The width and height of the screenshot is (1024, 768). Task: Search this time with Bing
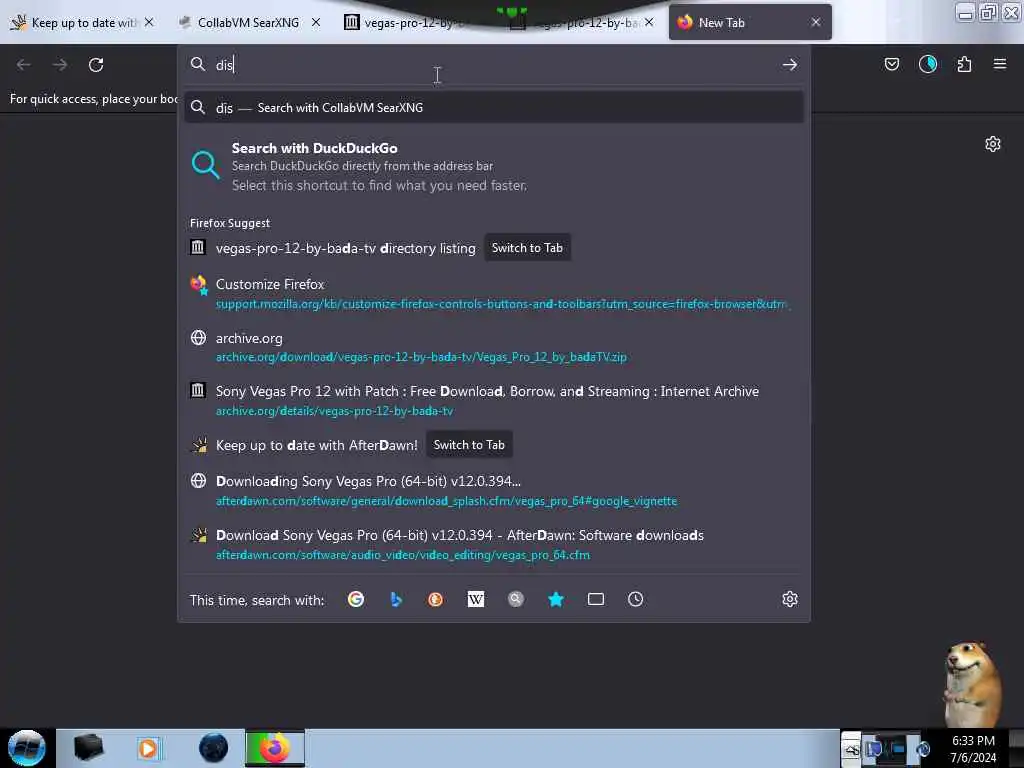[x=396, y=599]
